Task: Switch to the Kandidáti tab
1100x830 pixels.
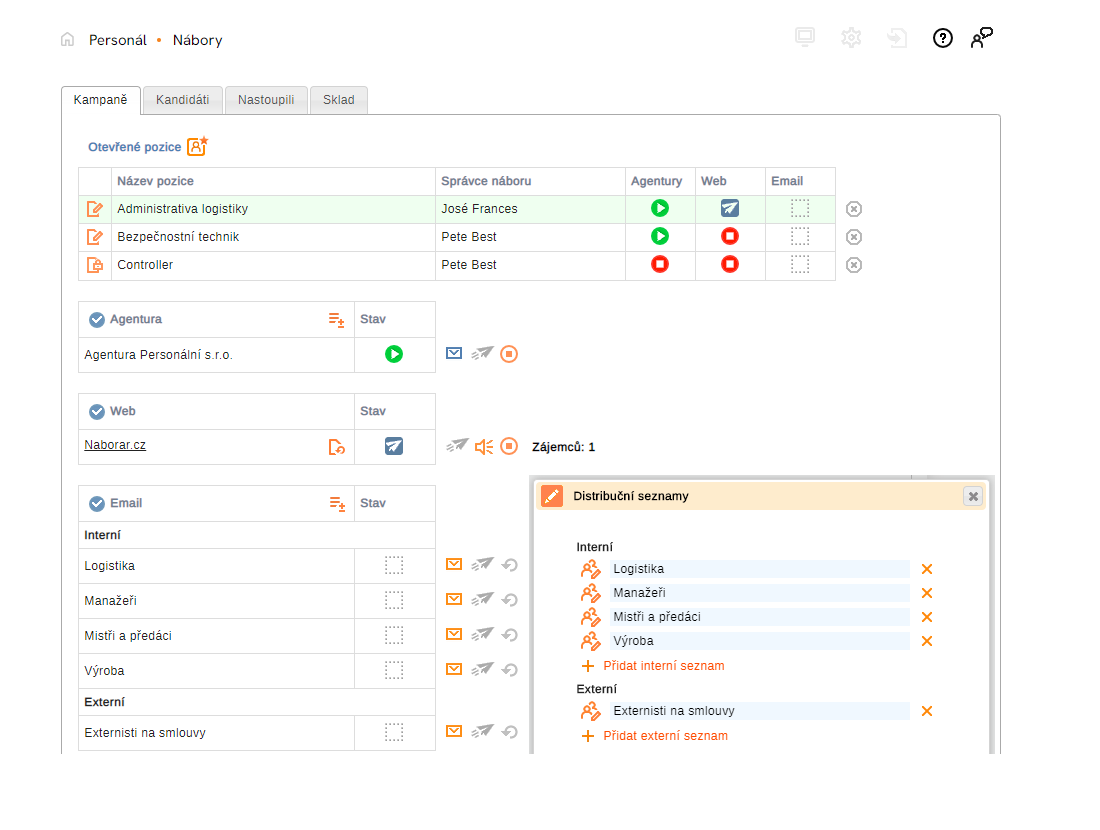Action: [182, 100]
